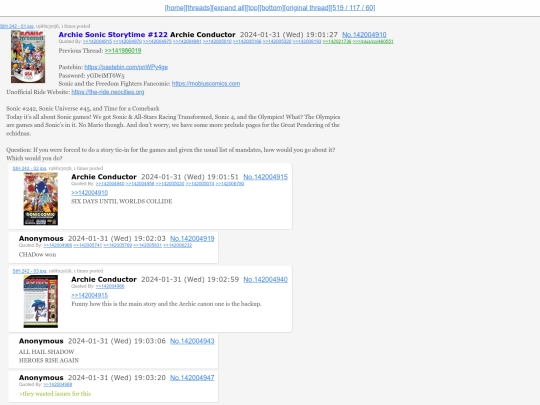Open the Pastebin URL link
Screen dimensions: 540x405
[126, 67]
